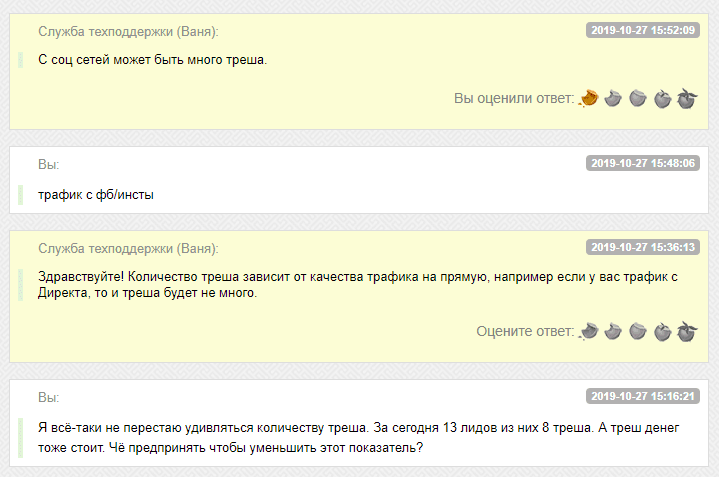Click the 'Оцените ответ:' label

(x=525, y=331)
